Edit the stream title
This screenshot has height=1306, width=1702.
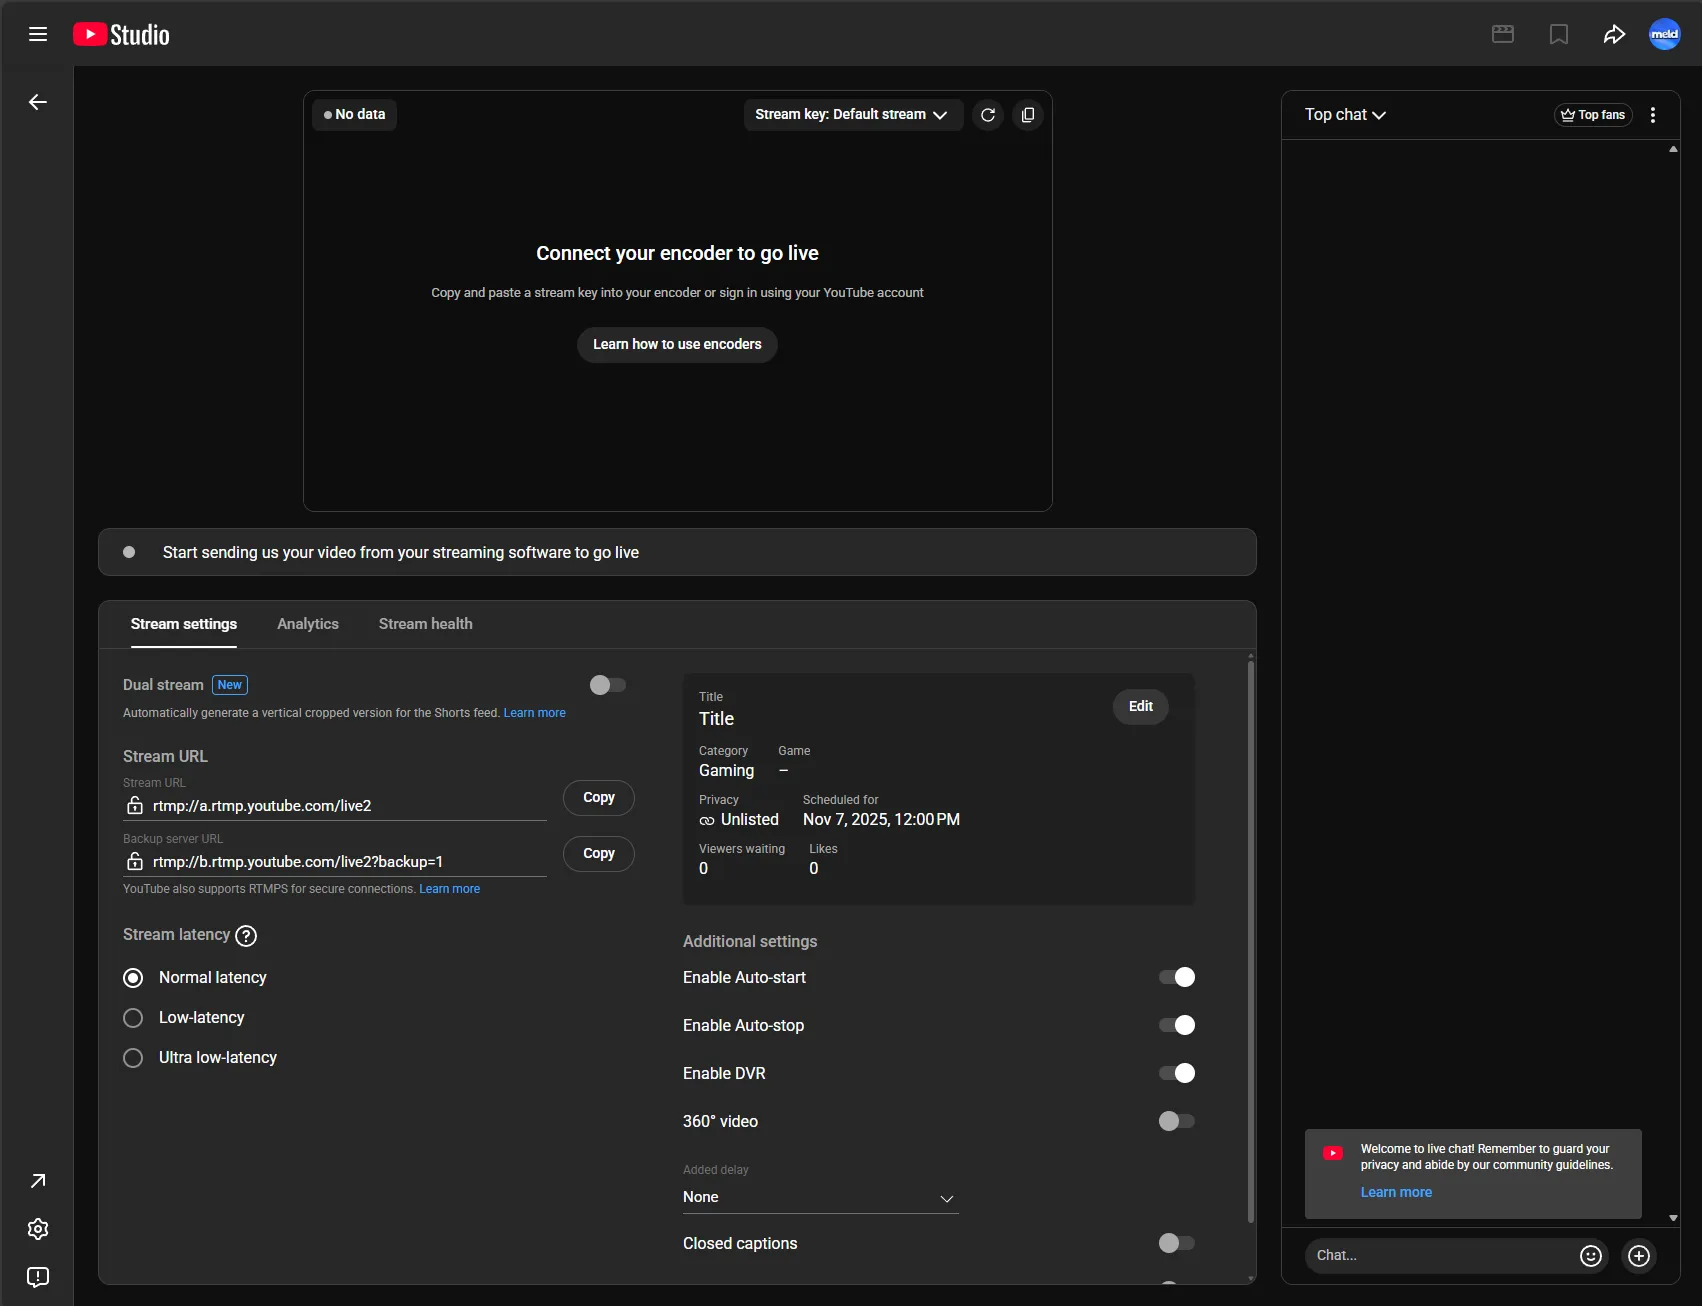tap(1139, 706)
